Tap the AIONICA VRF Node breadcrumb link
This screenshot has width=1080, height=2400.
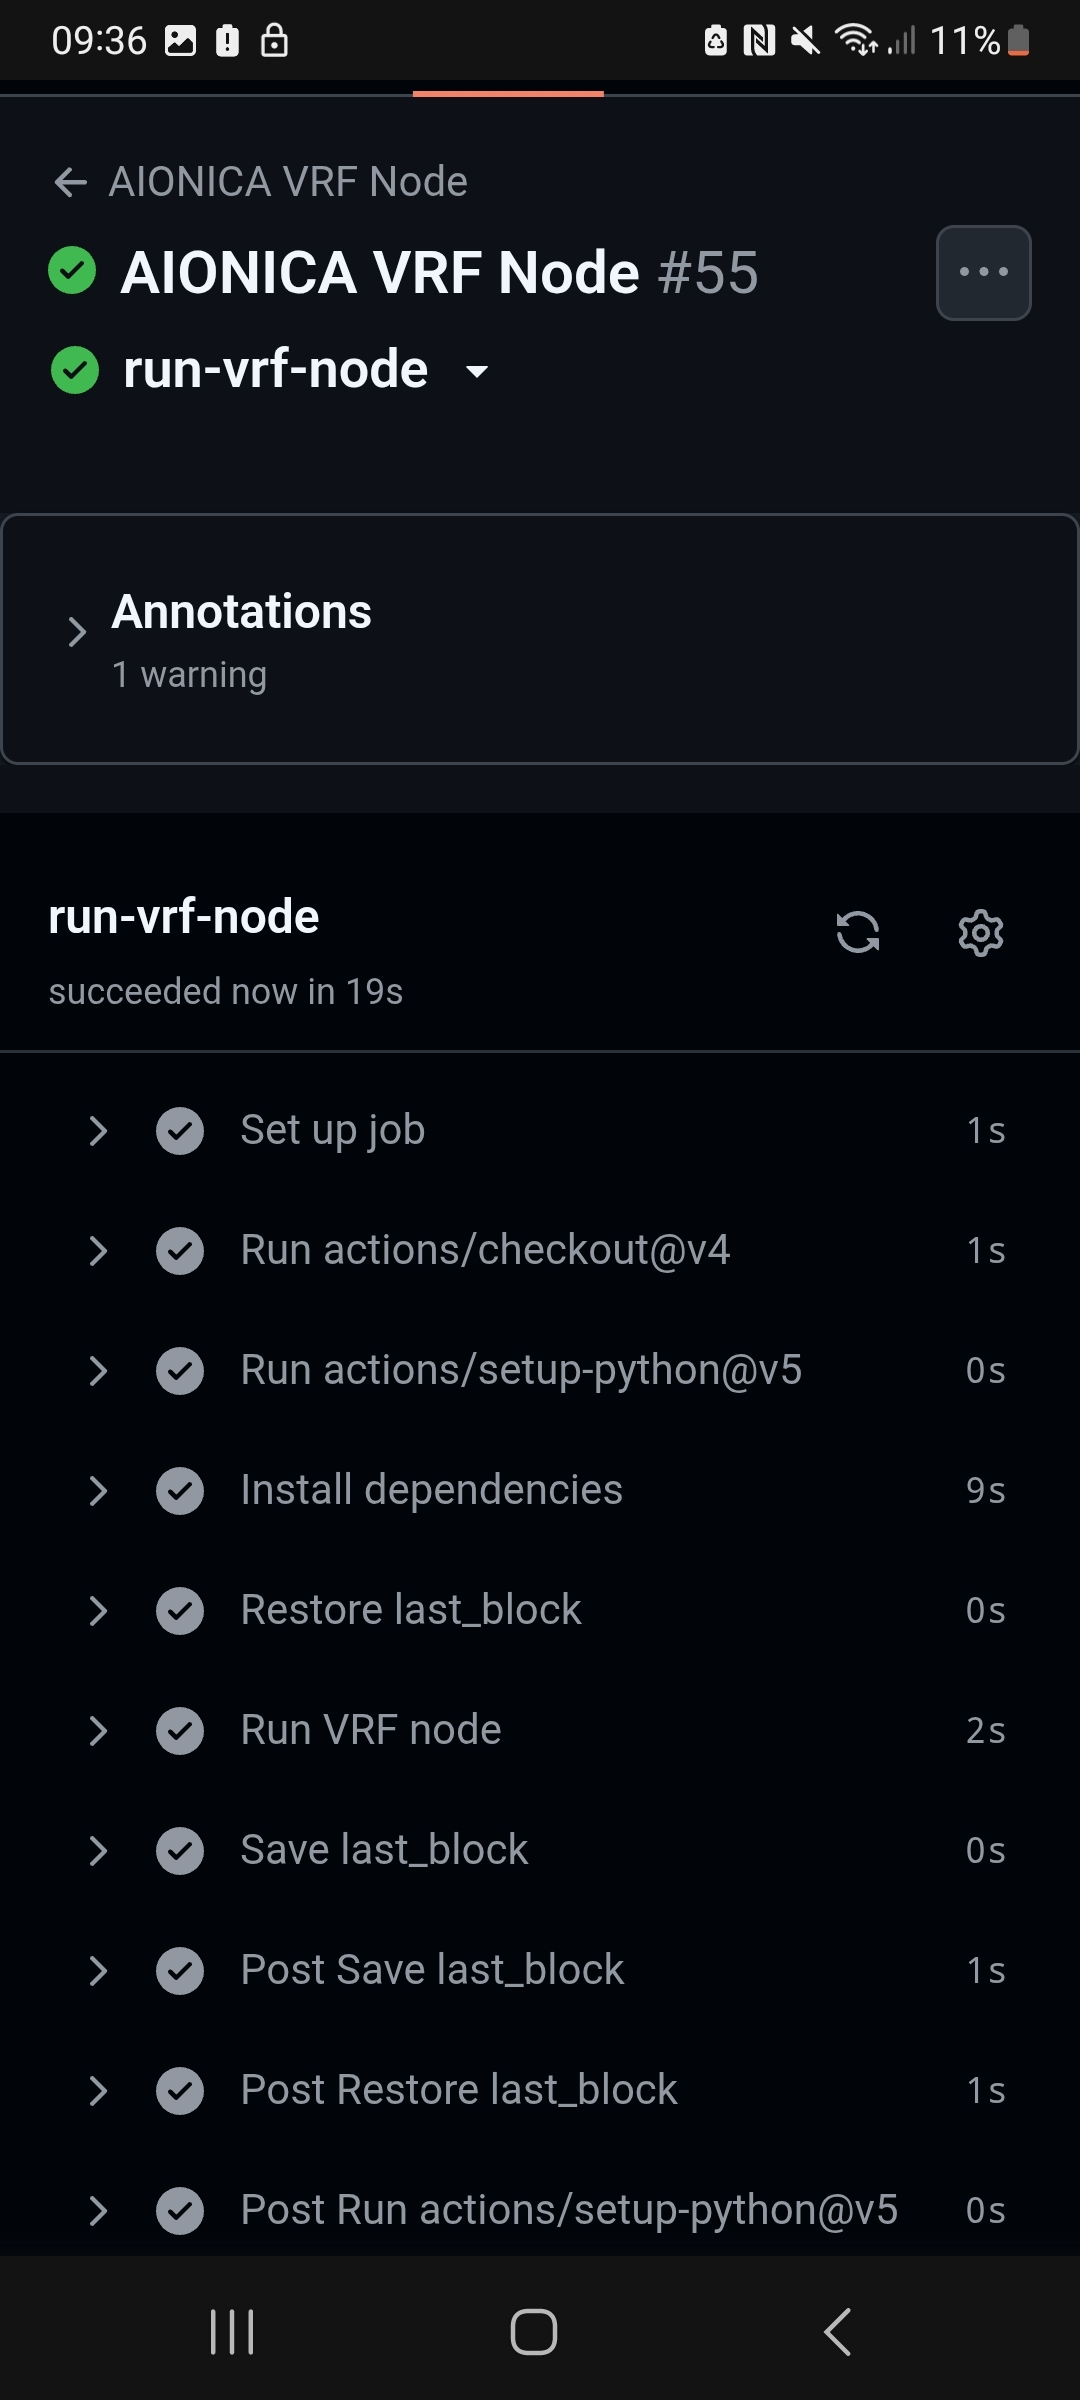(288, 182)
